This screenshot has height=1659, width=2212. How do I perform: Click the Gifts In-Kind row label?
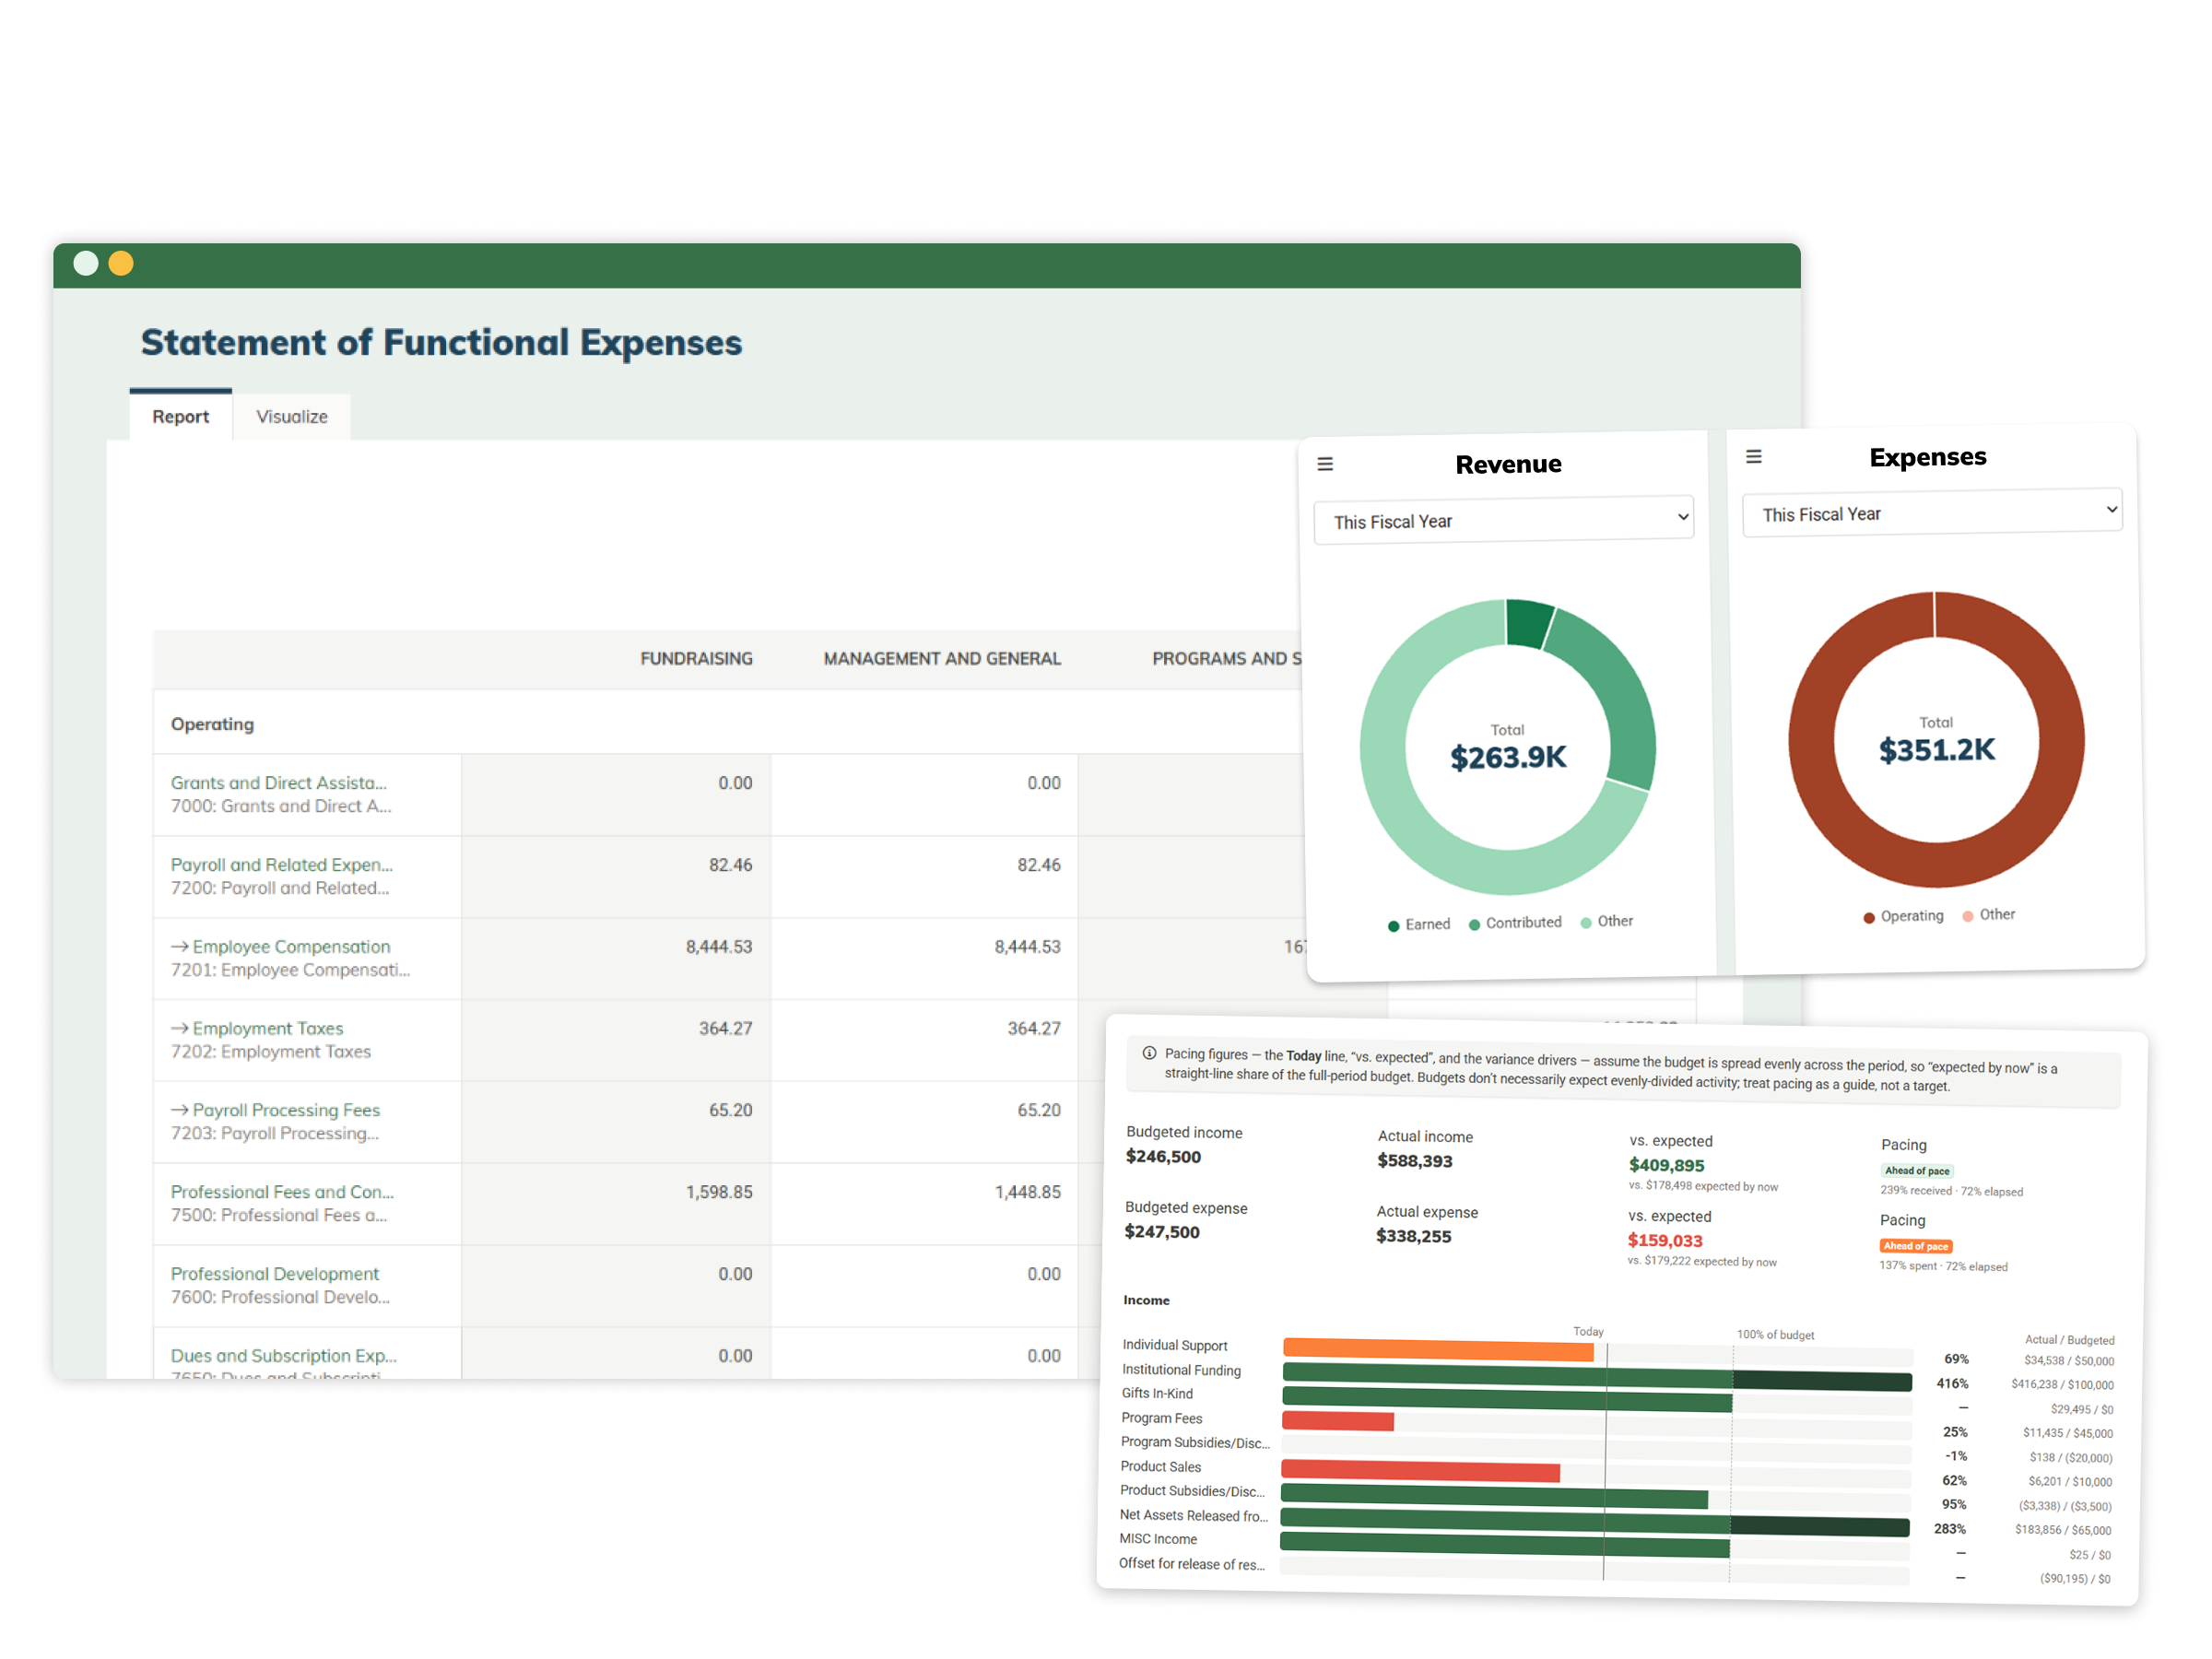point(1157,1393)
